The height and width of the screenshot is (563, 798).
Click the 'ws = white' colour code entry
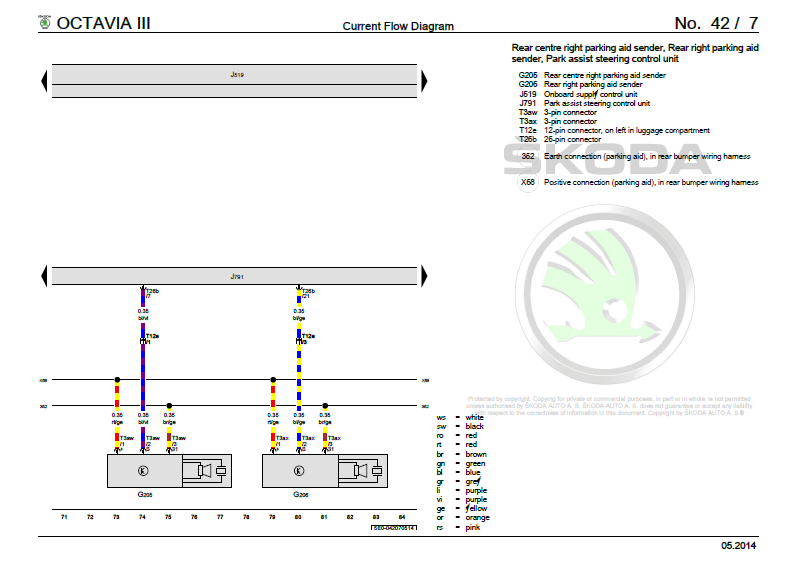[460, 417]
